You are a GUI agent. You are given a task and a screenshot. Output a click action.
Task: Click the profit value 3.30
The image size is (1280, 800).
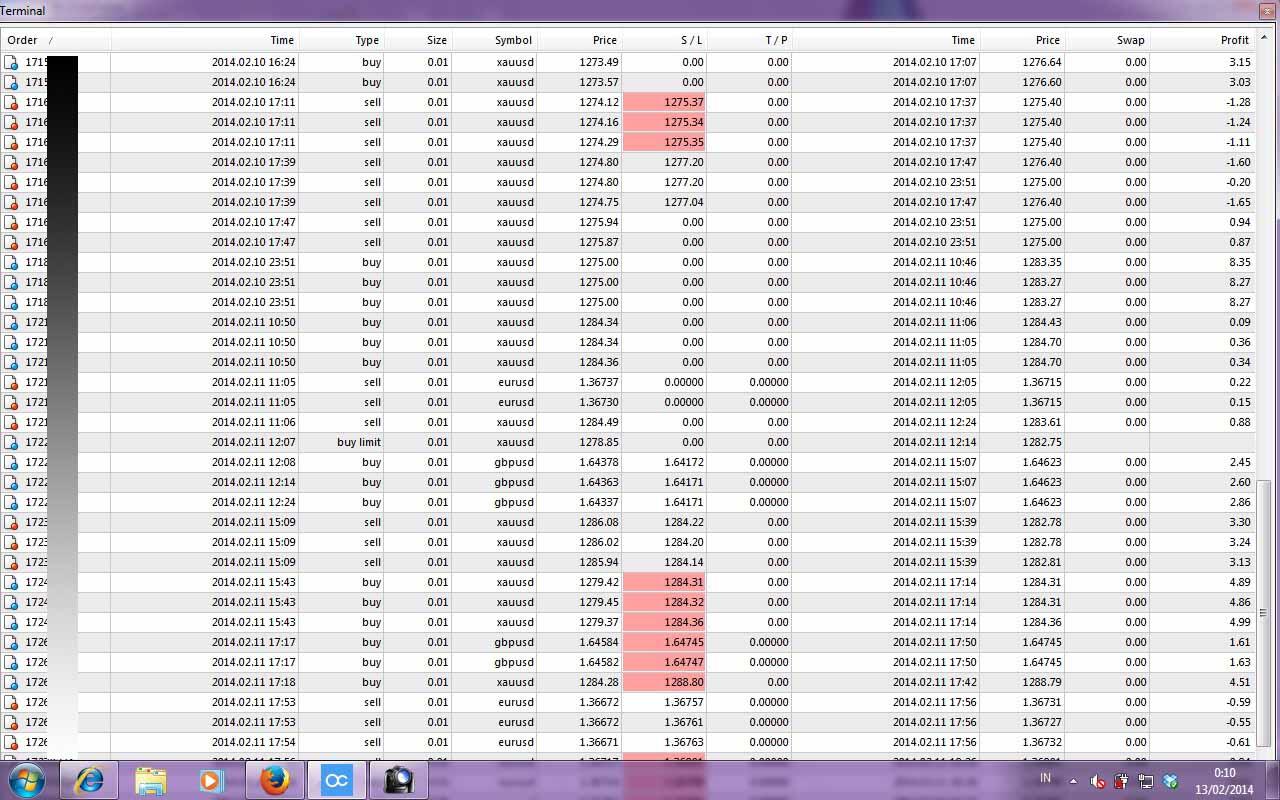[x=1239, y=522]
